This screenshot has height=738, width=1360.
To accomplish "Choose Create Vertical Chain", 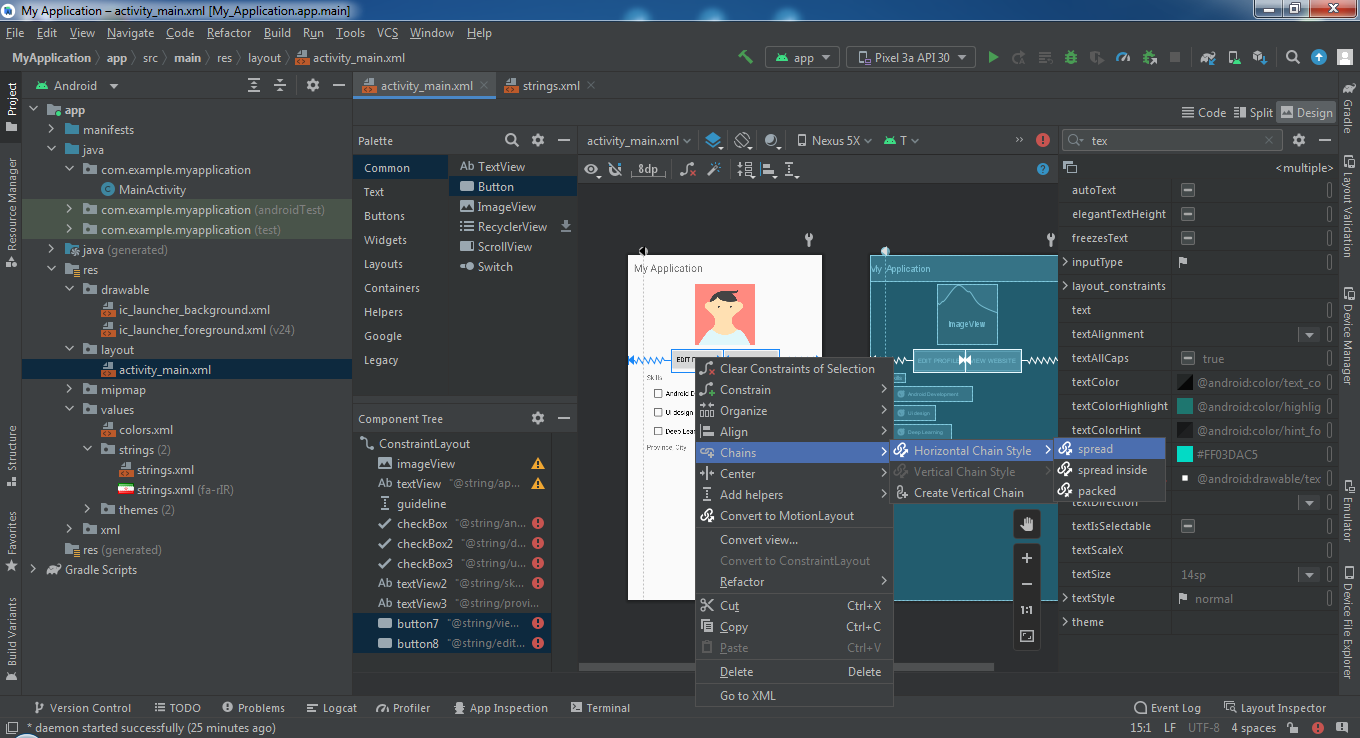I will (x=972, y=493).
